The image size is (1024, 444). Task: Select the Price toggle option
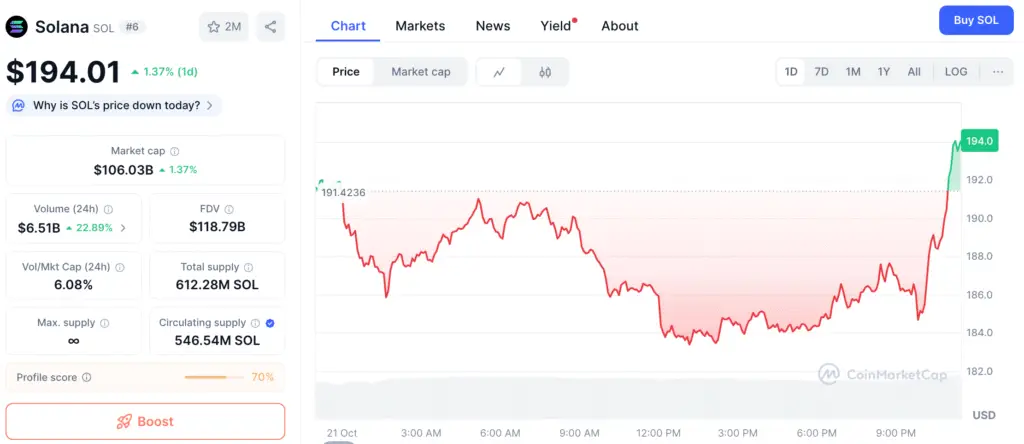point(346,72)
